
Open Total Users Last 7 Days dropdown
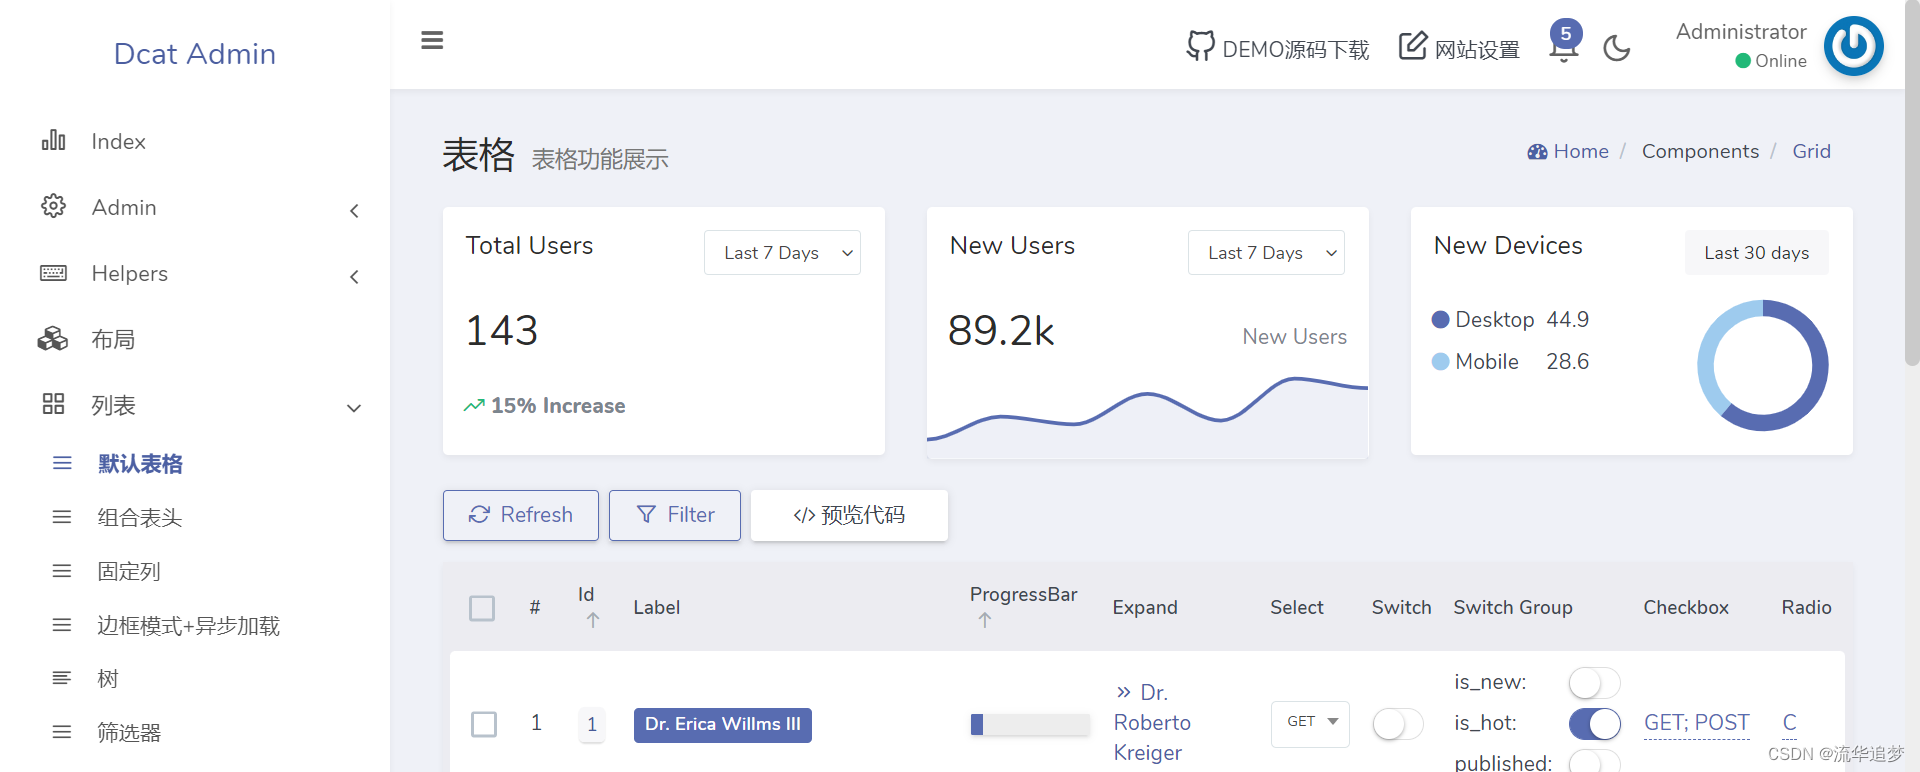782,253
